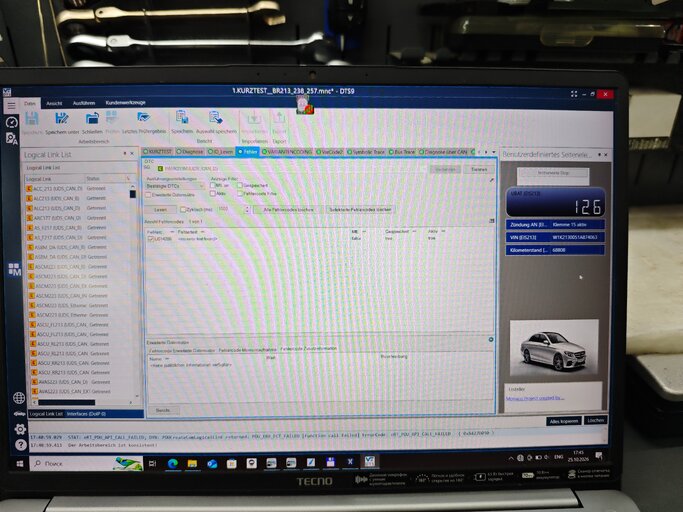Toggle the Gespeichert filter checkbox

tap(240, 186)
